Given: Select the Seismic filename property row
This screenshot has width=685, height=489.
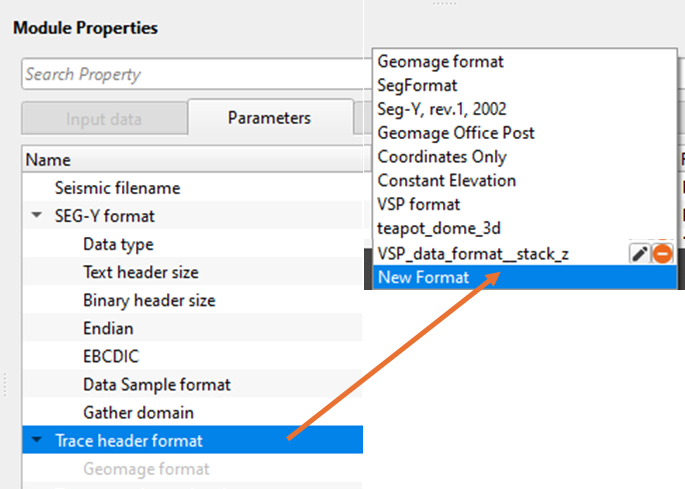Looking at the screenshot, I should point(117,188).
